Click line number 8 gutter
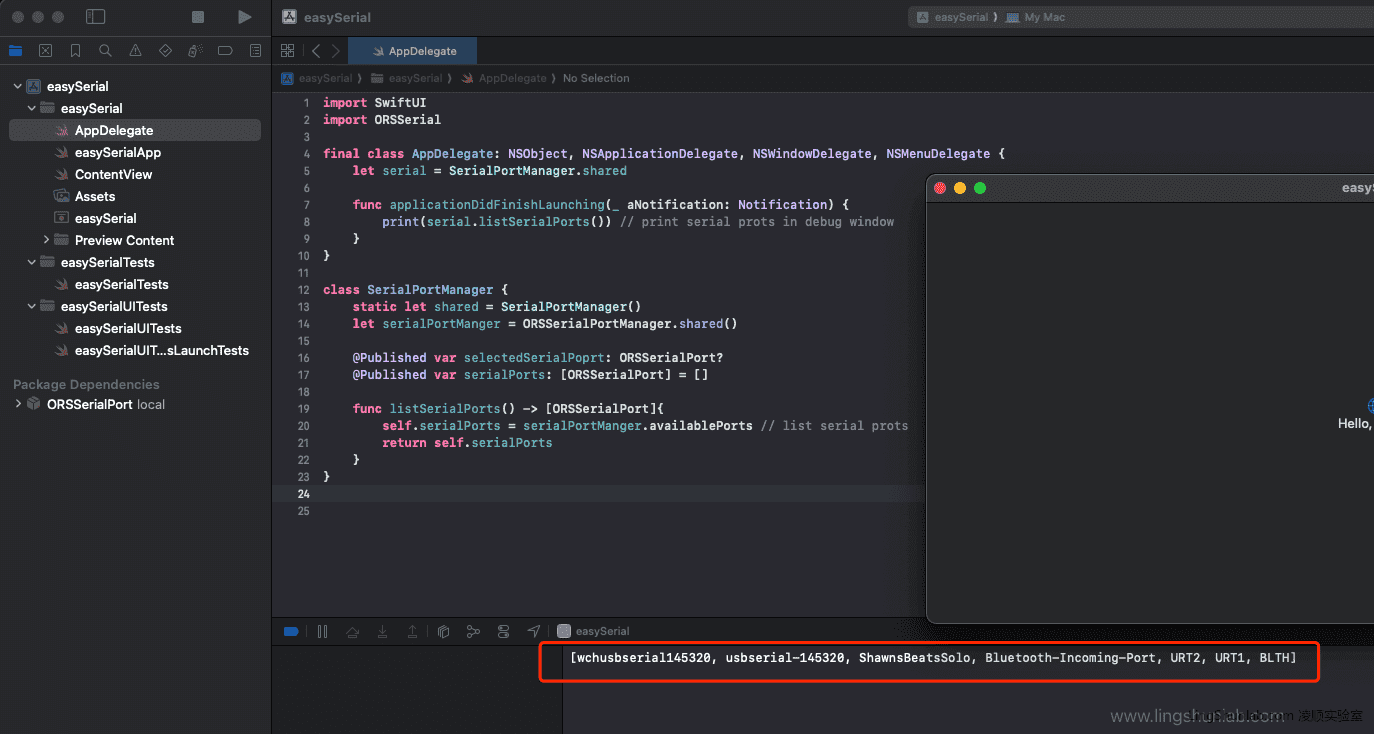 (305, 222)
